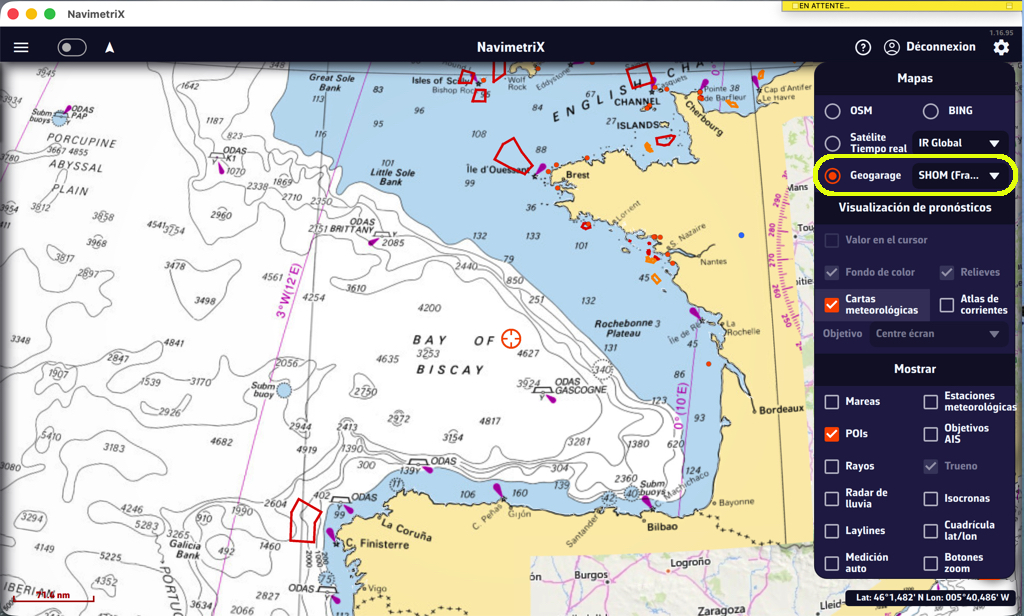Enable Isocronas checkbox
1024x616 pixels.
[931, 498]
